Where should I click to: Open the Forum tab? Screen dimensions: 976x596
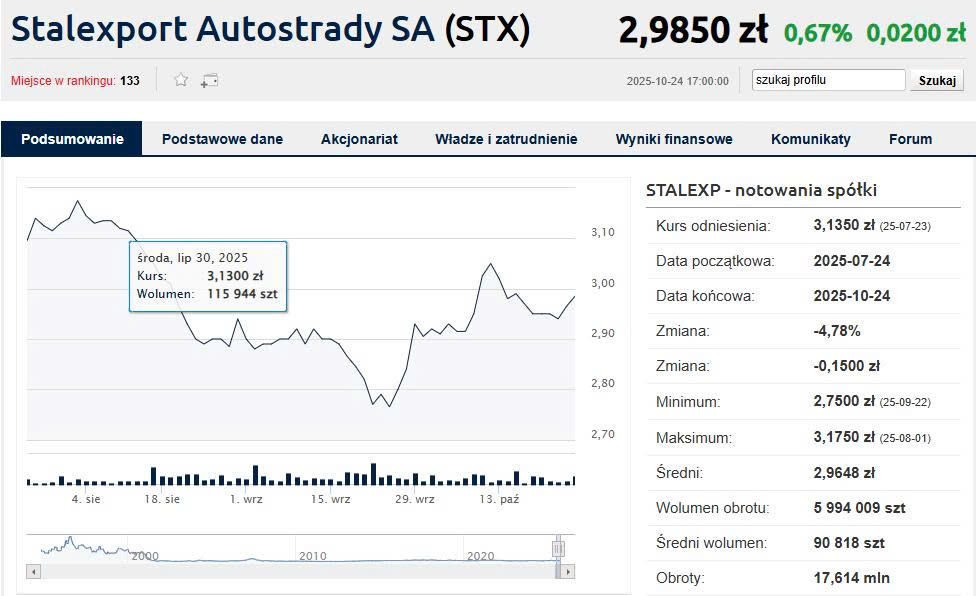point(910,139)
